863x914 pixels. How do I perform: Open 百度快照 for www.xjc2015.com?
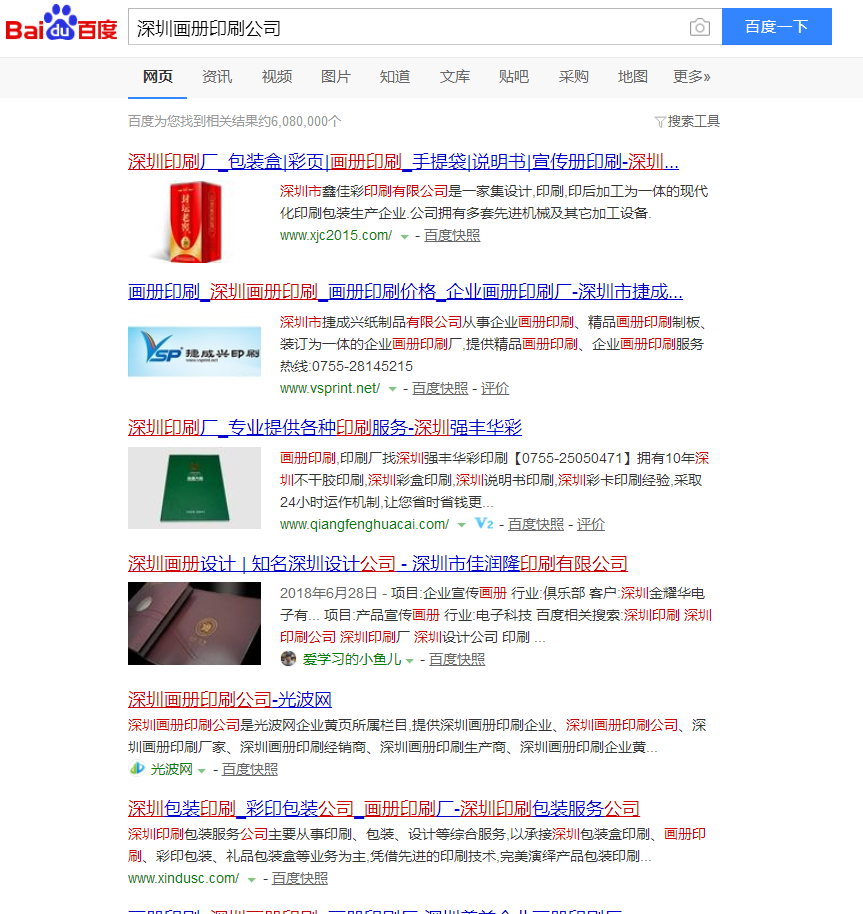click(452, 235)
